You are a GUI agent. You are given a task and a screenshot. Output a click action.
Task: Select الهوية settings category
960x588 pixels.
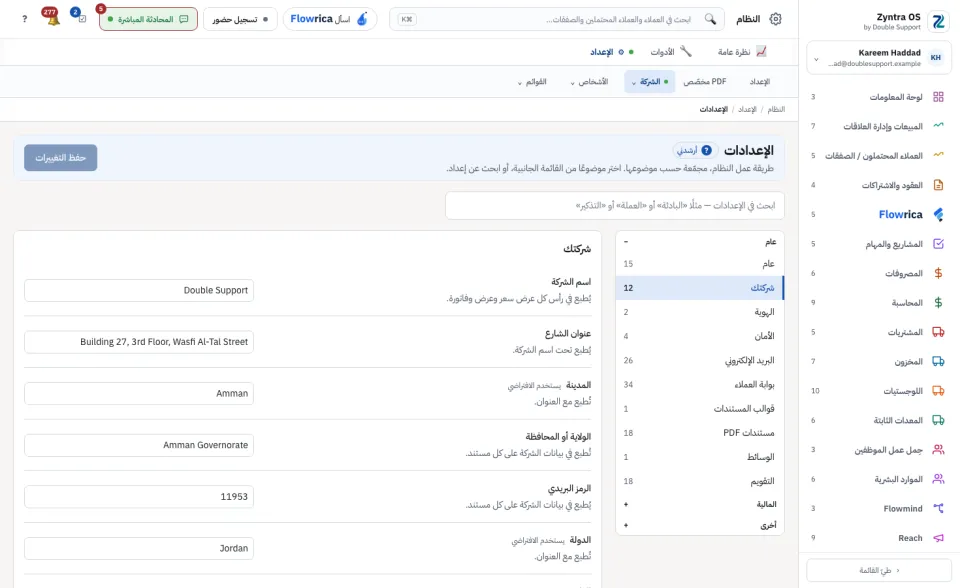pos(700,312)
